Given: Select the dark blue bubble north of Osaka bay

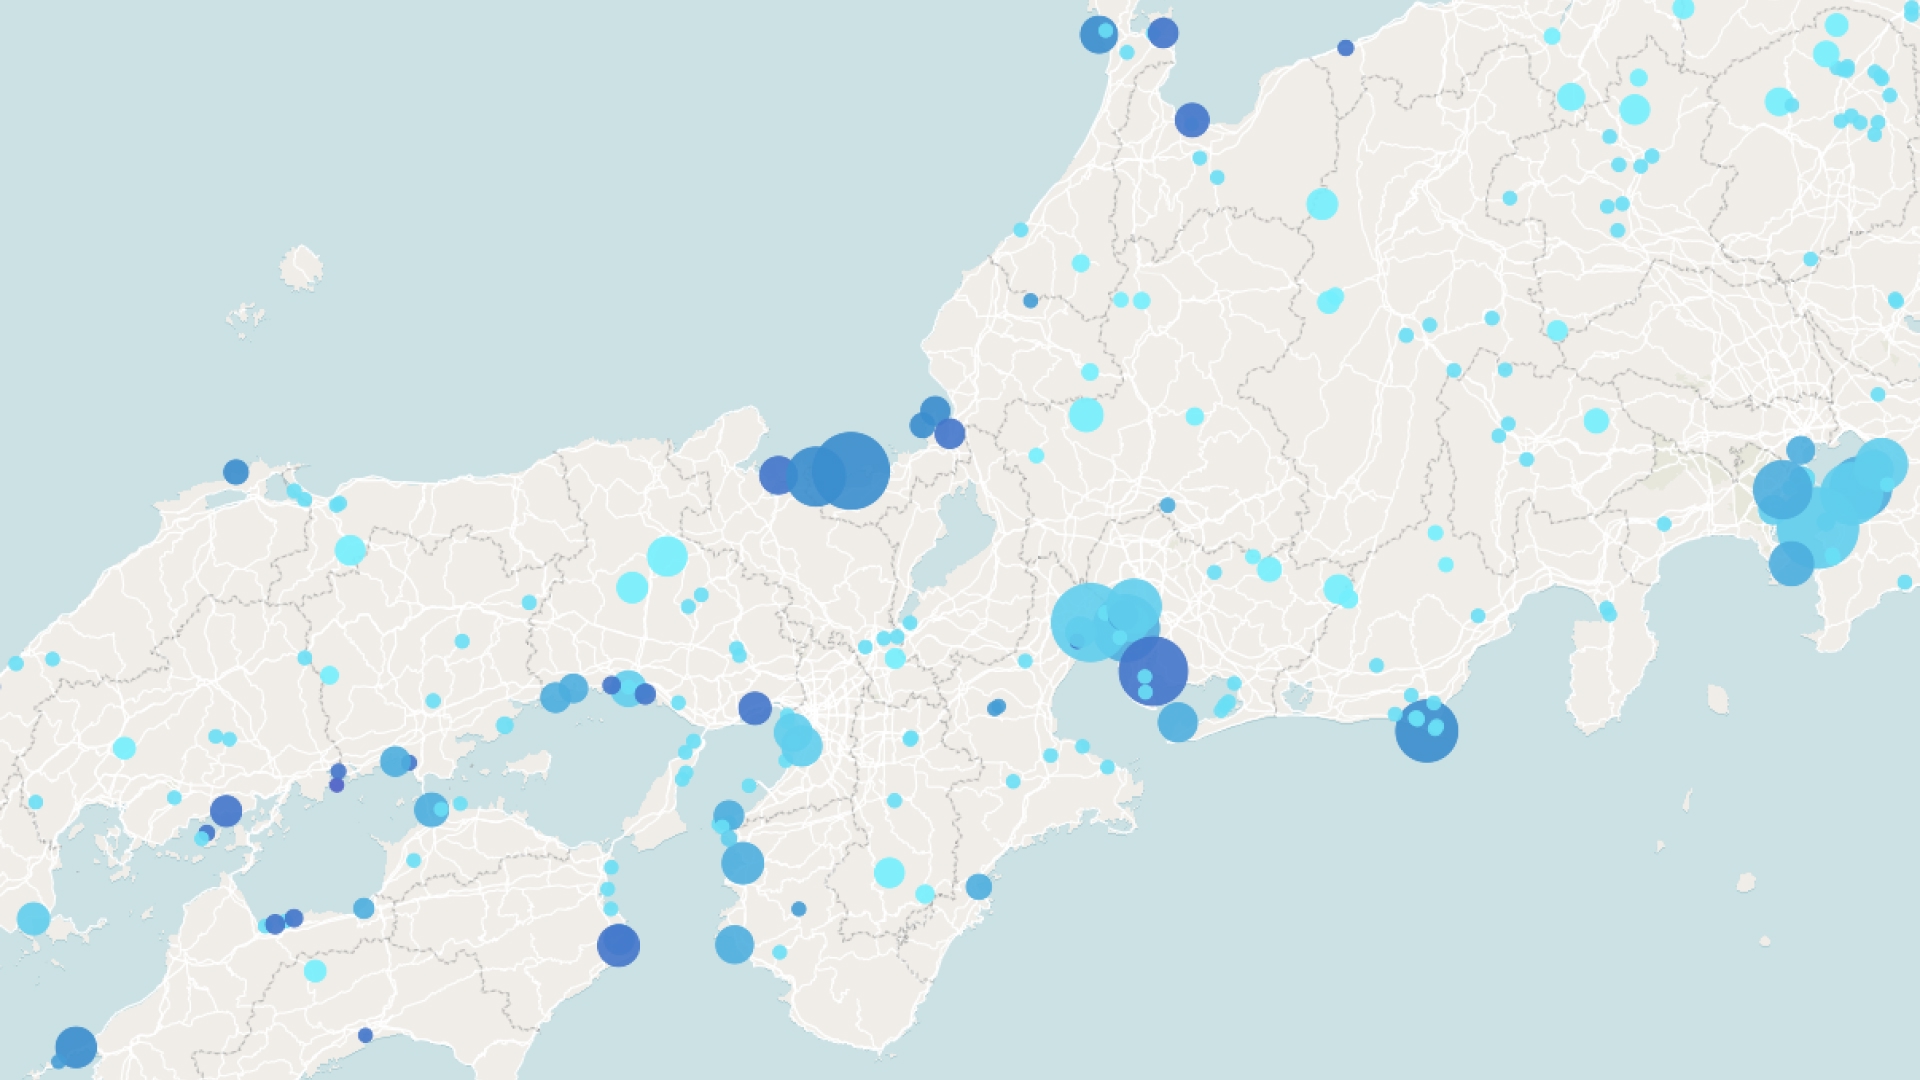Looking at the screenshot, I should [x=755, y=708].
